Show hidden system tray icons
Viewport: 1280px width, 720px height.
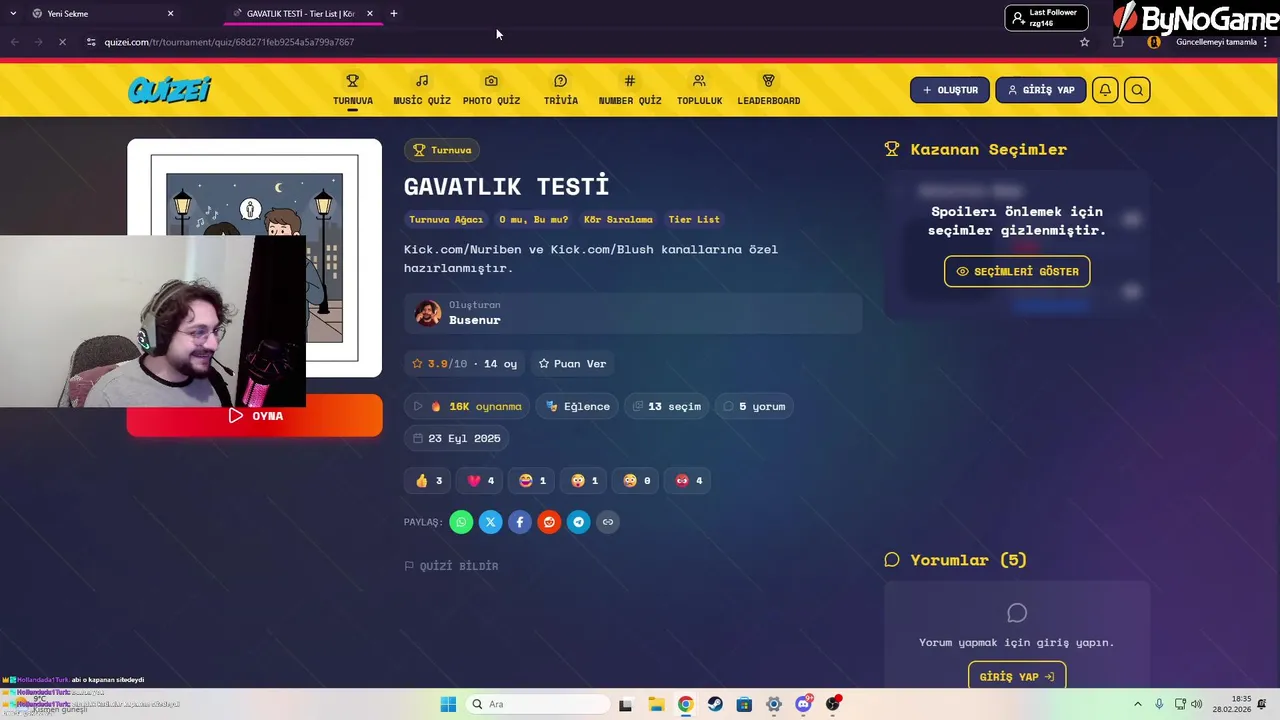[x=1137, y=705]
